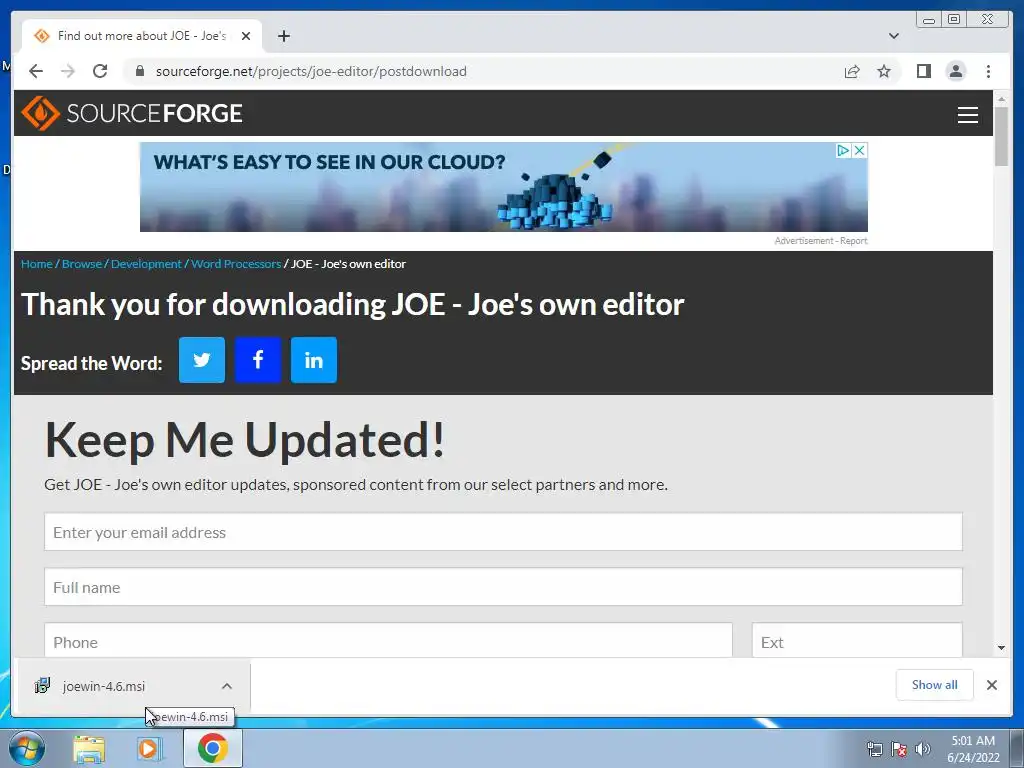The width and height of the screenshot is (1024, 768).
Task: Open a new browser tab
Action: click(x=283, y=36)
